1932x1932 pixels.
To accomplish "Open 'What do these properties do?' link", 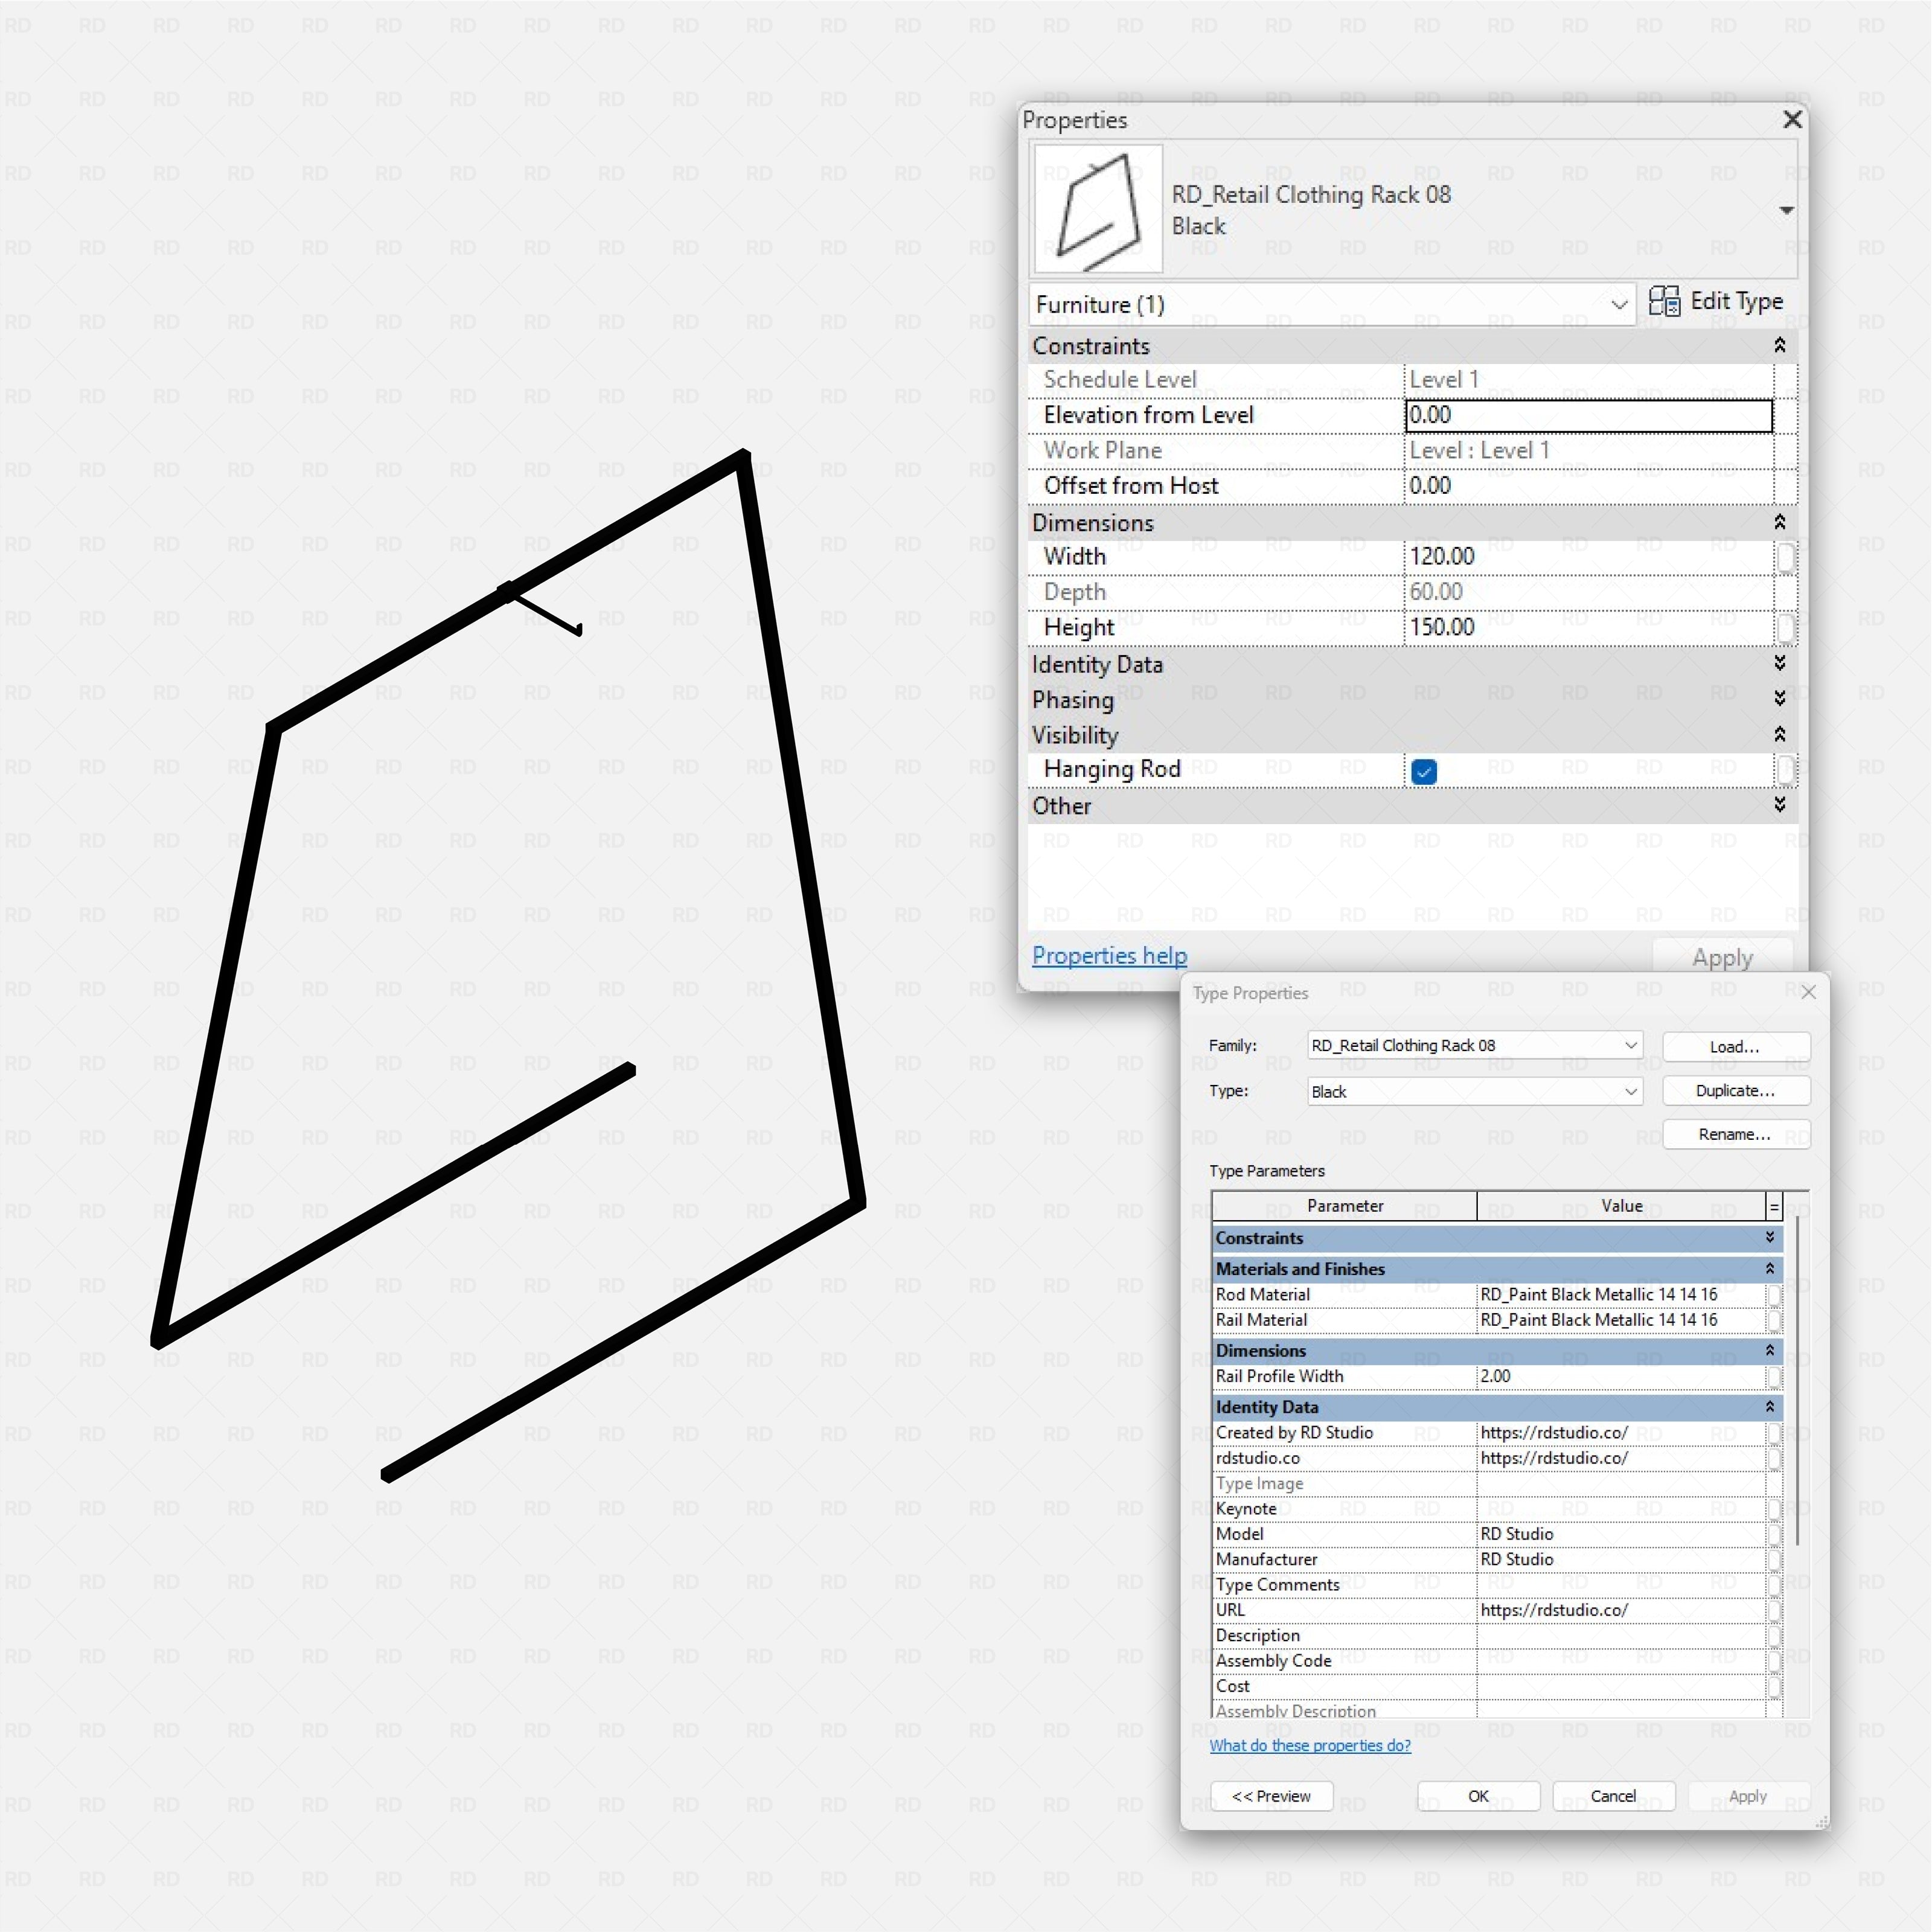I will click(x=1310, y=1746).
